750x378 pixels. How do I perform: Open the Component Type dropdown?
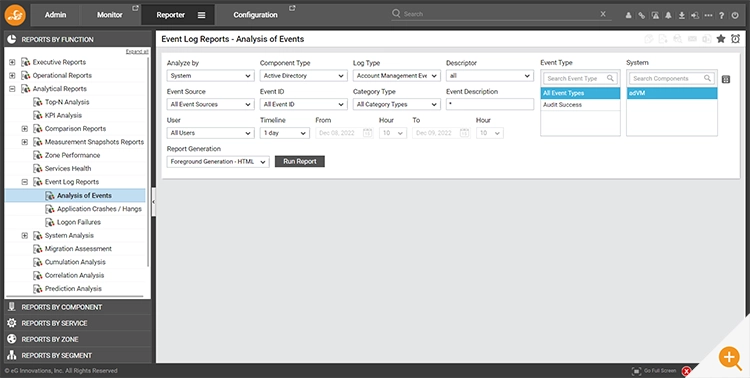click(303, 76)
